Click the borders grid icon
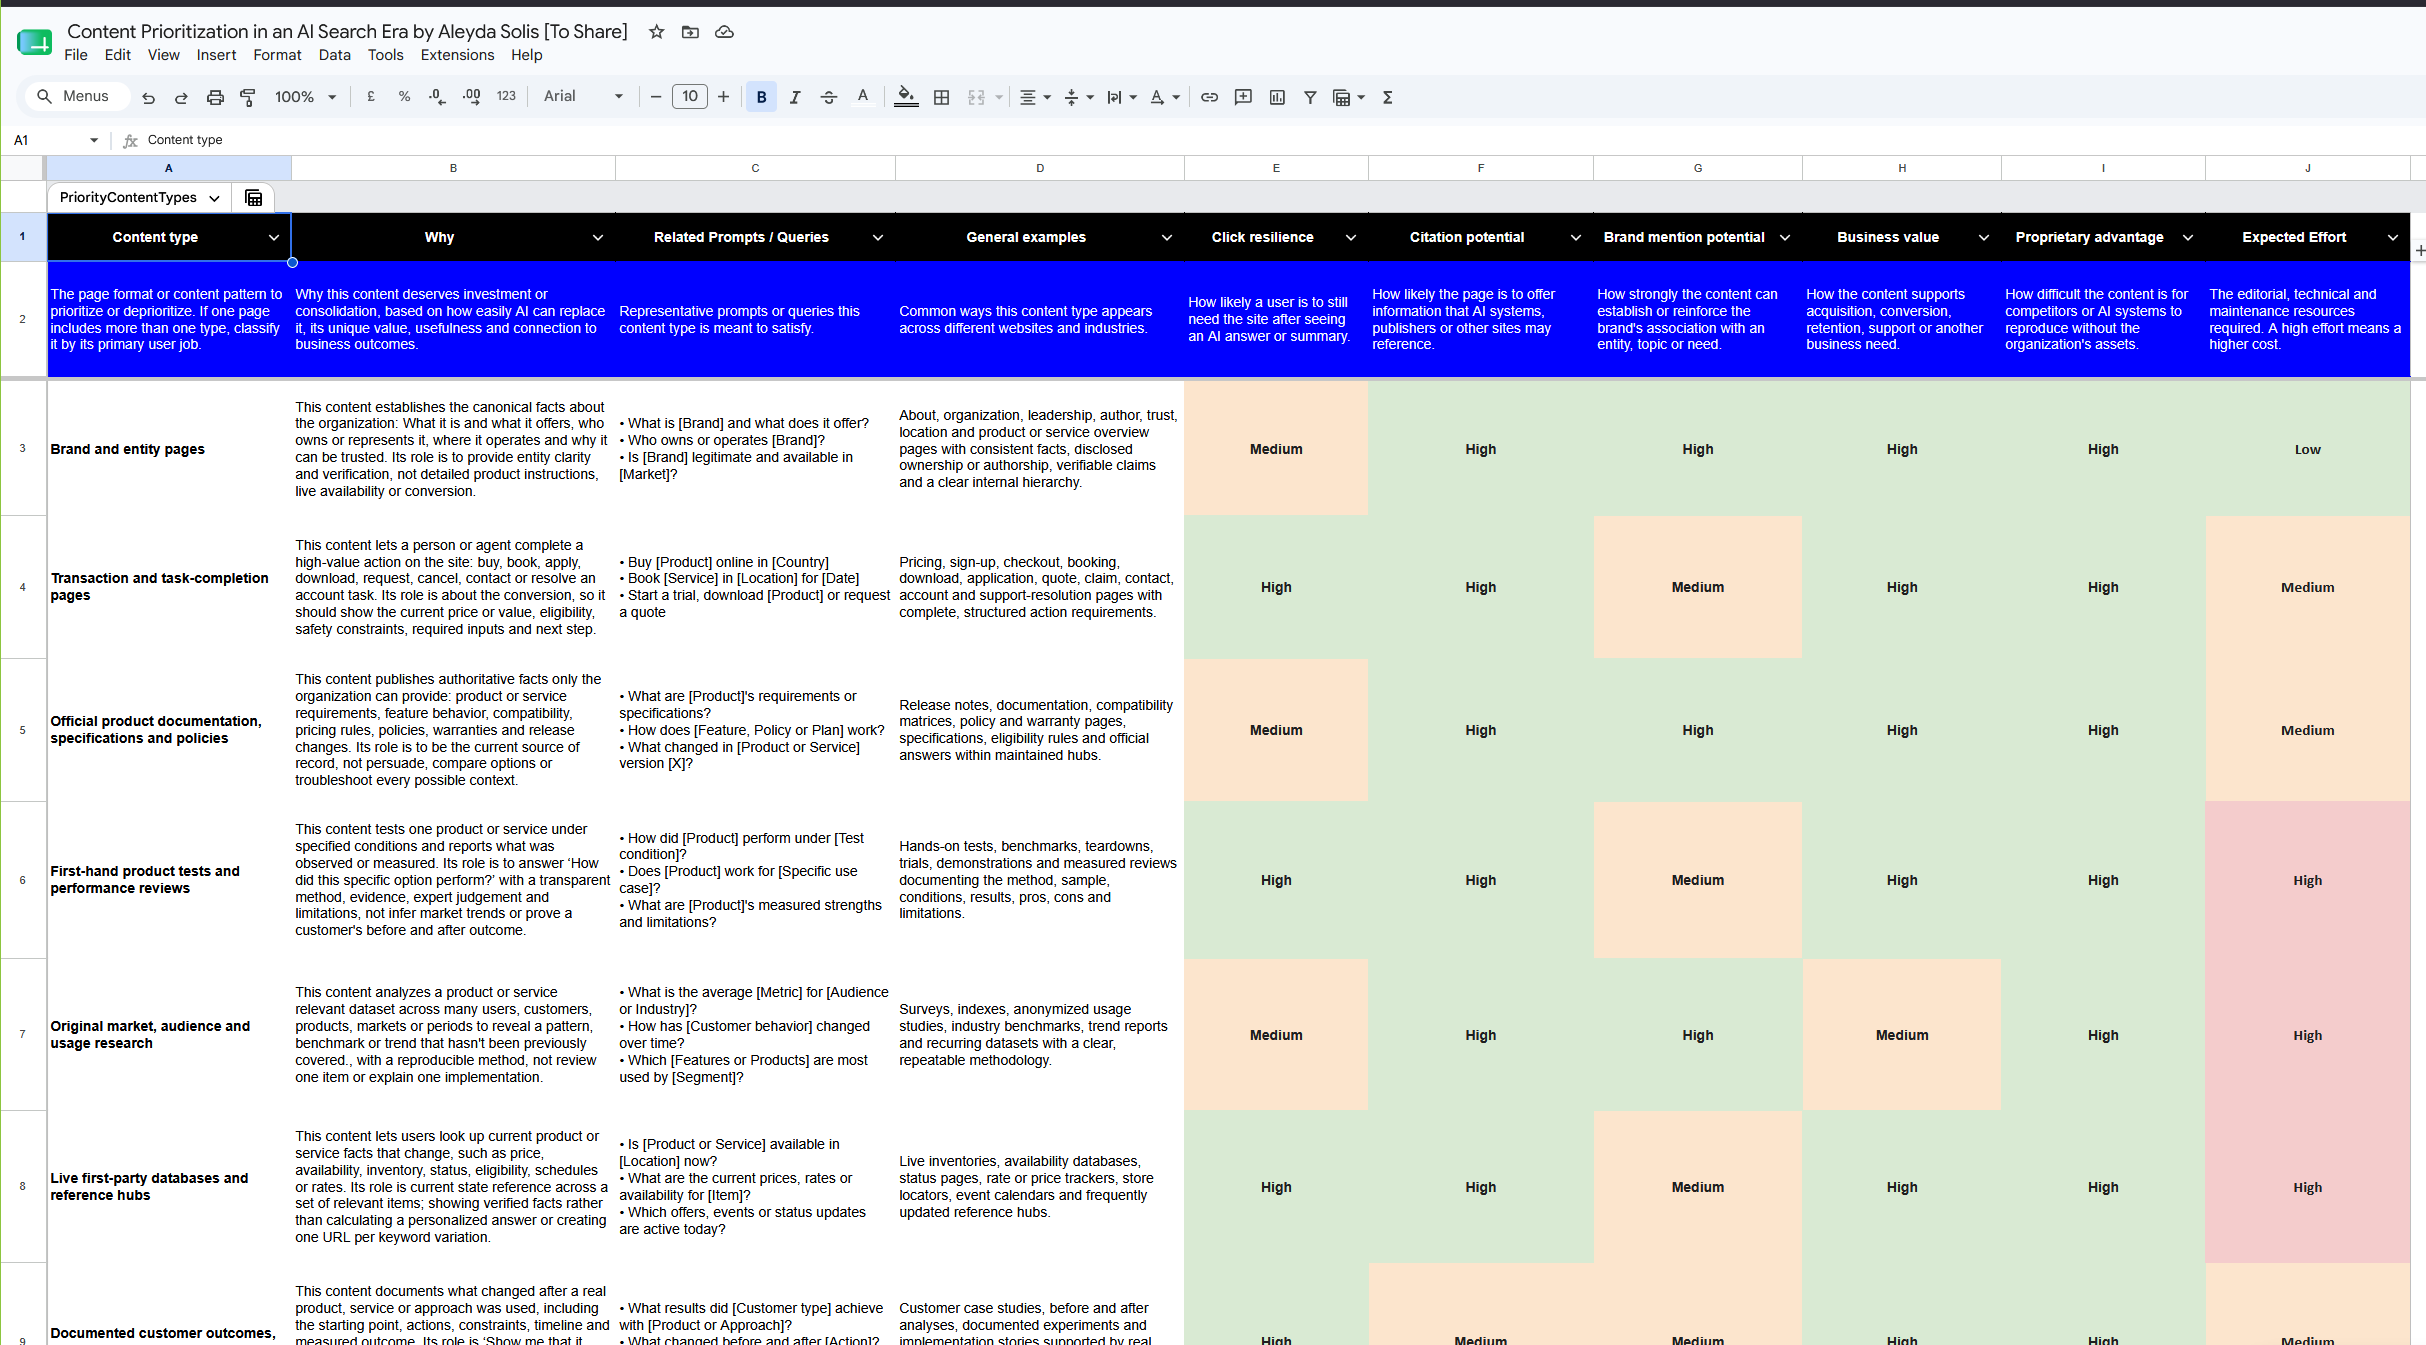Image resolution: width=2426 pixels, height=1345 pixels. (941, 97)
